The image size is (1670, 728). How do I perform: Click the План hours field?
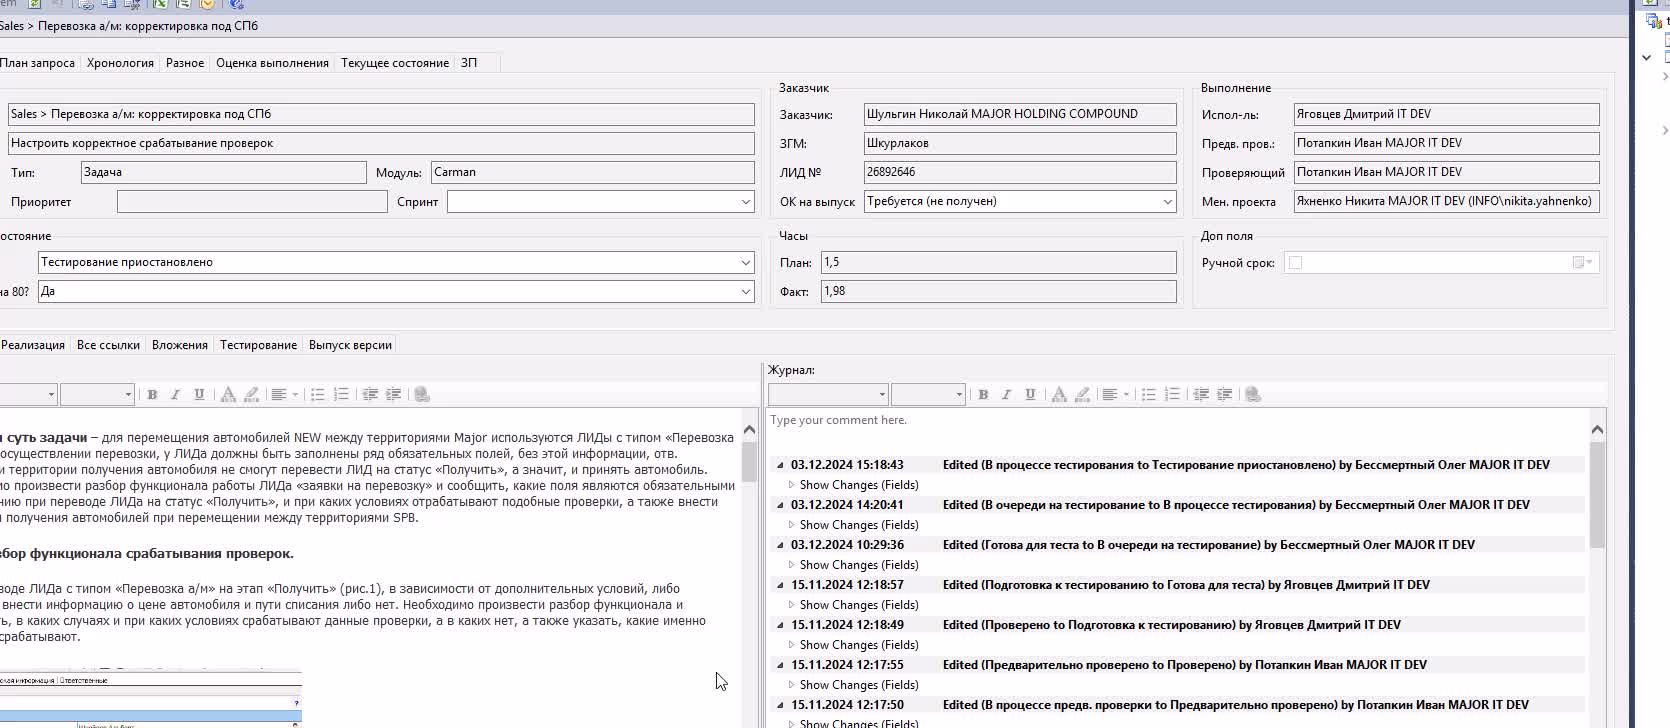pos(998,263)
